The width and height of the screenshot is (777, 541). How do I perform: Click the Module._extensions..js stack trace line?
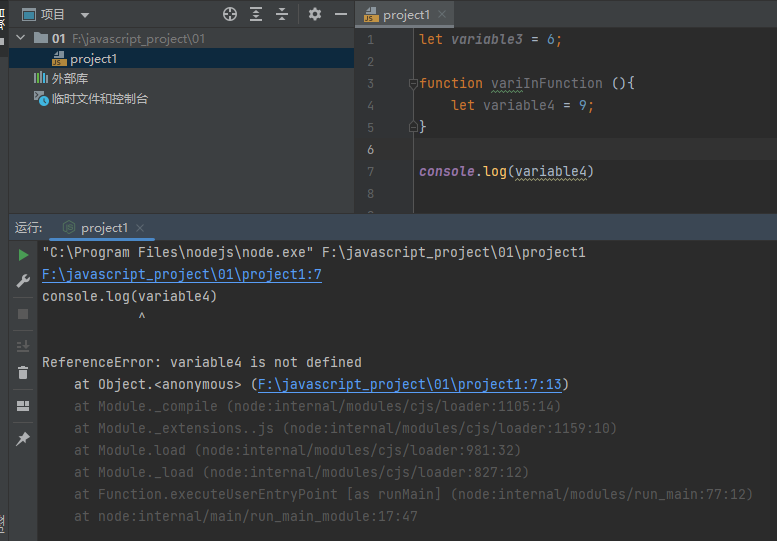345,428
